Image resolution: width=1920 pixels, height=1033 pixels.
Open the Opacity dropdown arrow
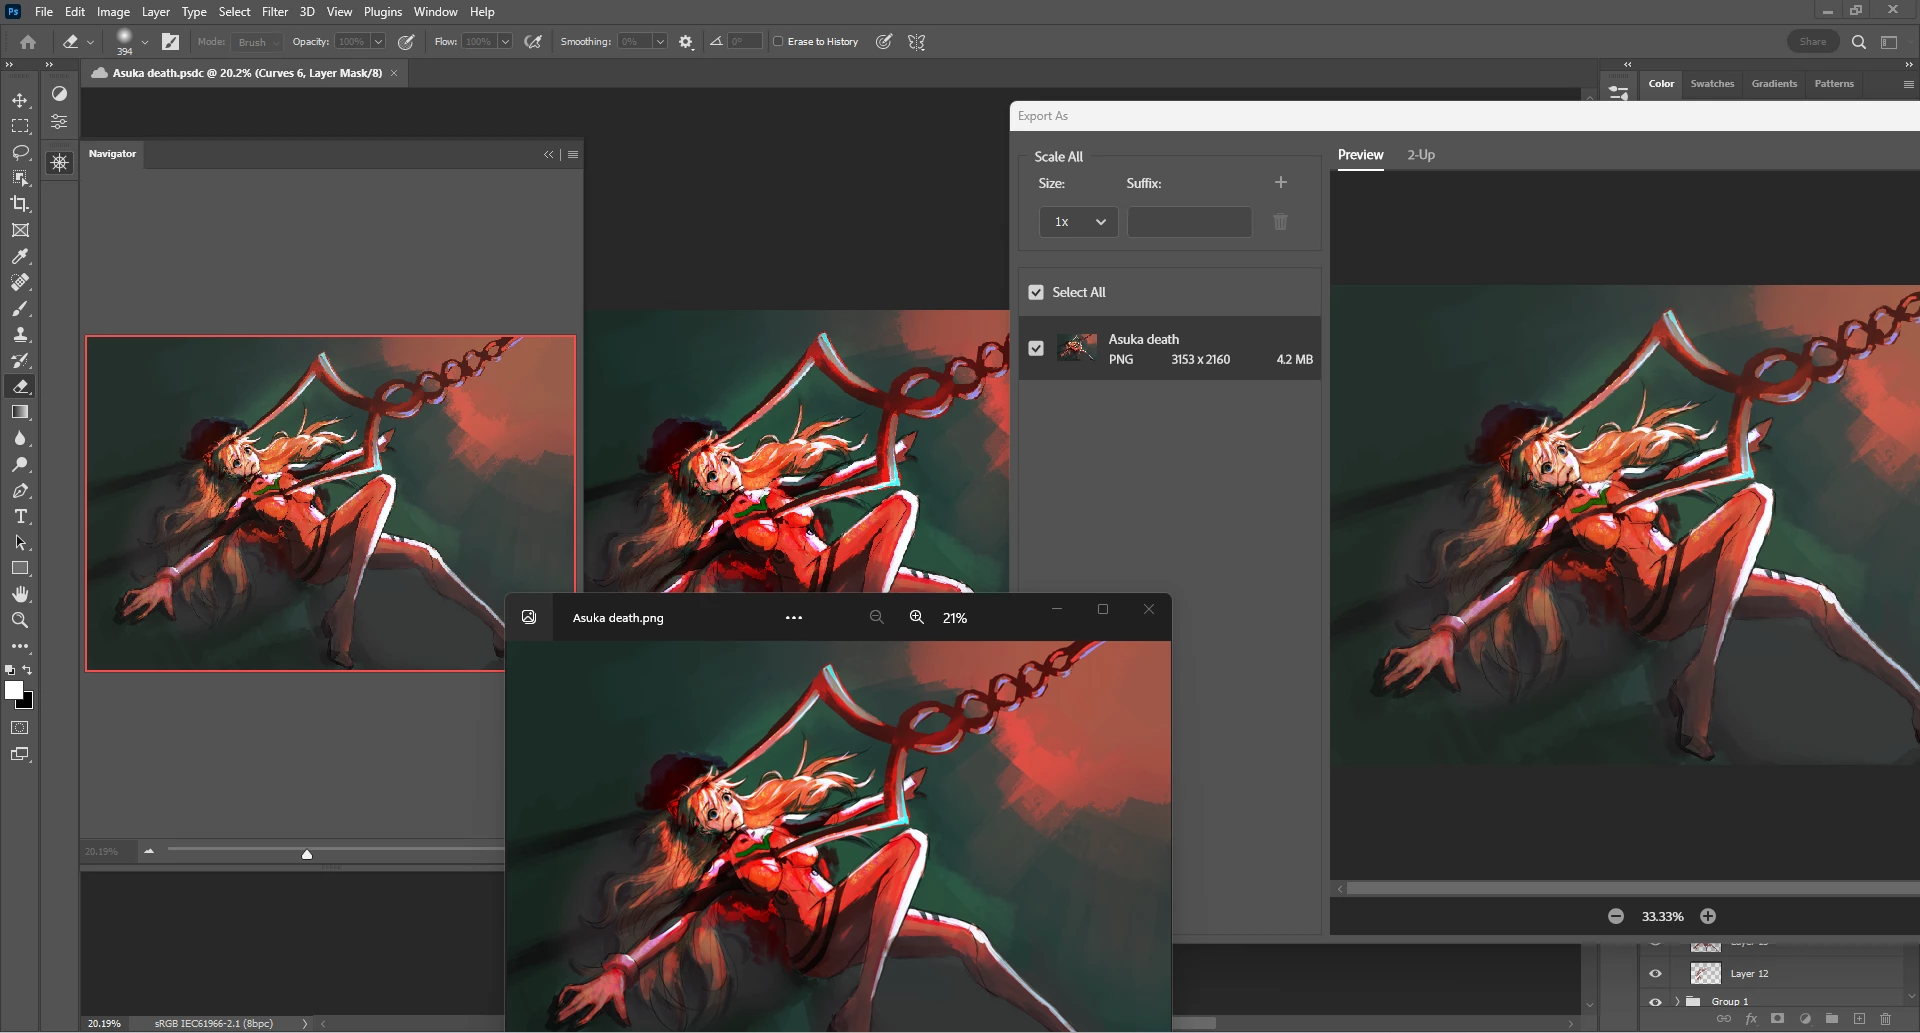pyautogui.click(x=378, y=42)
